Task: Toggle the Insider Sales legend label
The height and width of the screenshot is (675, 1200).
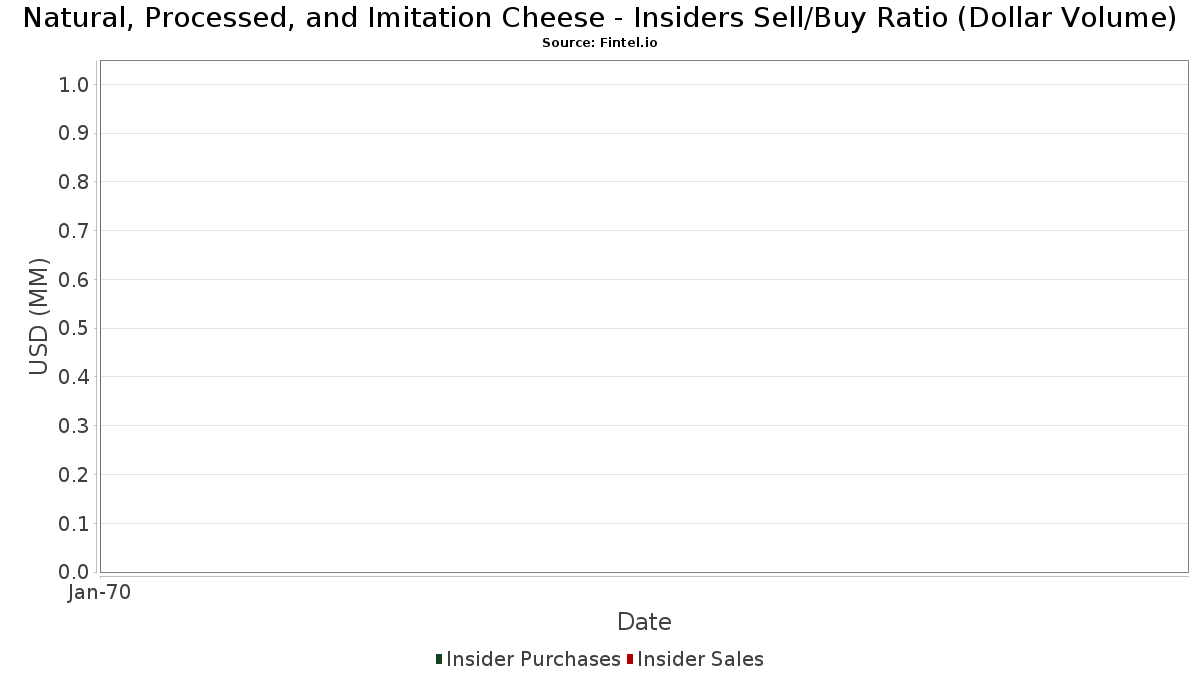Action: click(700, 659)
